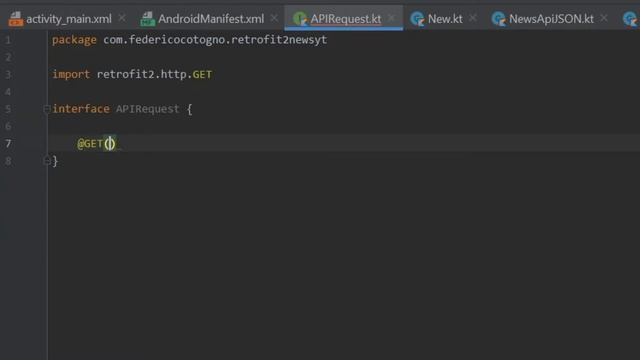Close the New.kt tab

(x=473, y=18)
